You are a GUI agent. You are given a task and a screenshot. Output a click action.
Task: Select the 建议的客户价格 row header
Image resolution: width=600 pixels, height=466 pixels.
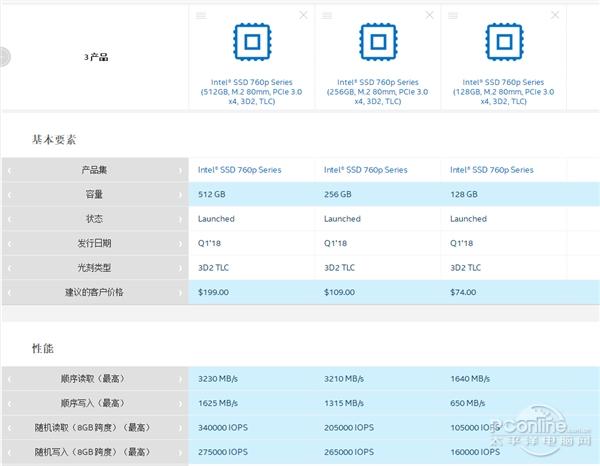pos(95,292)
